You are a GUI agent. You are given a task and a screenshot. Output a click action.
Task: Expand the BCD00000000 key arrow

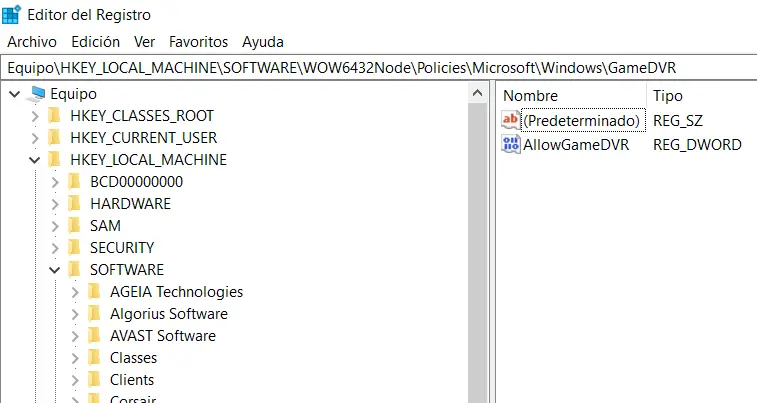click(x=55, y=182)
